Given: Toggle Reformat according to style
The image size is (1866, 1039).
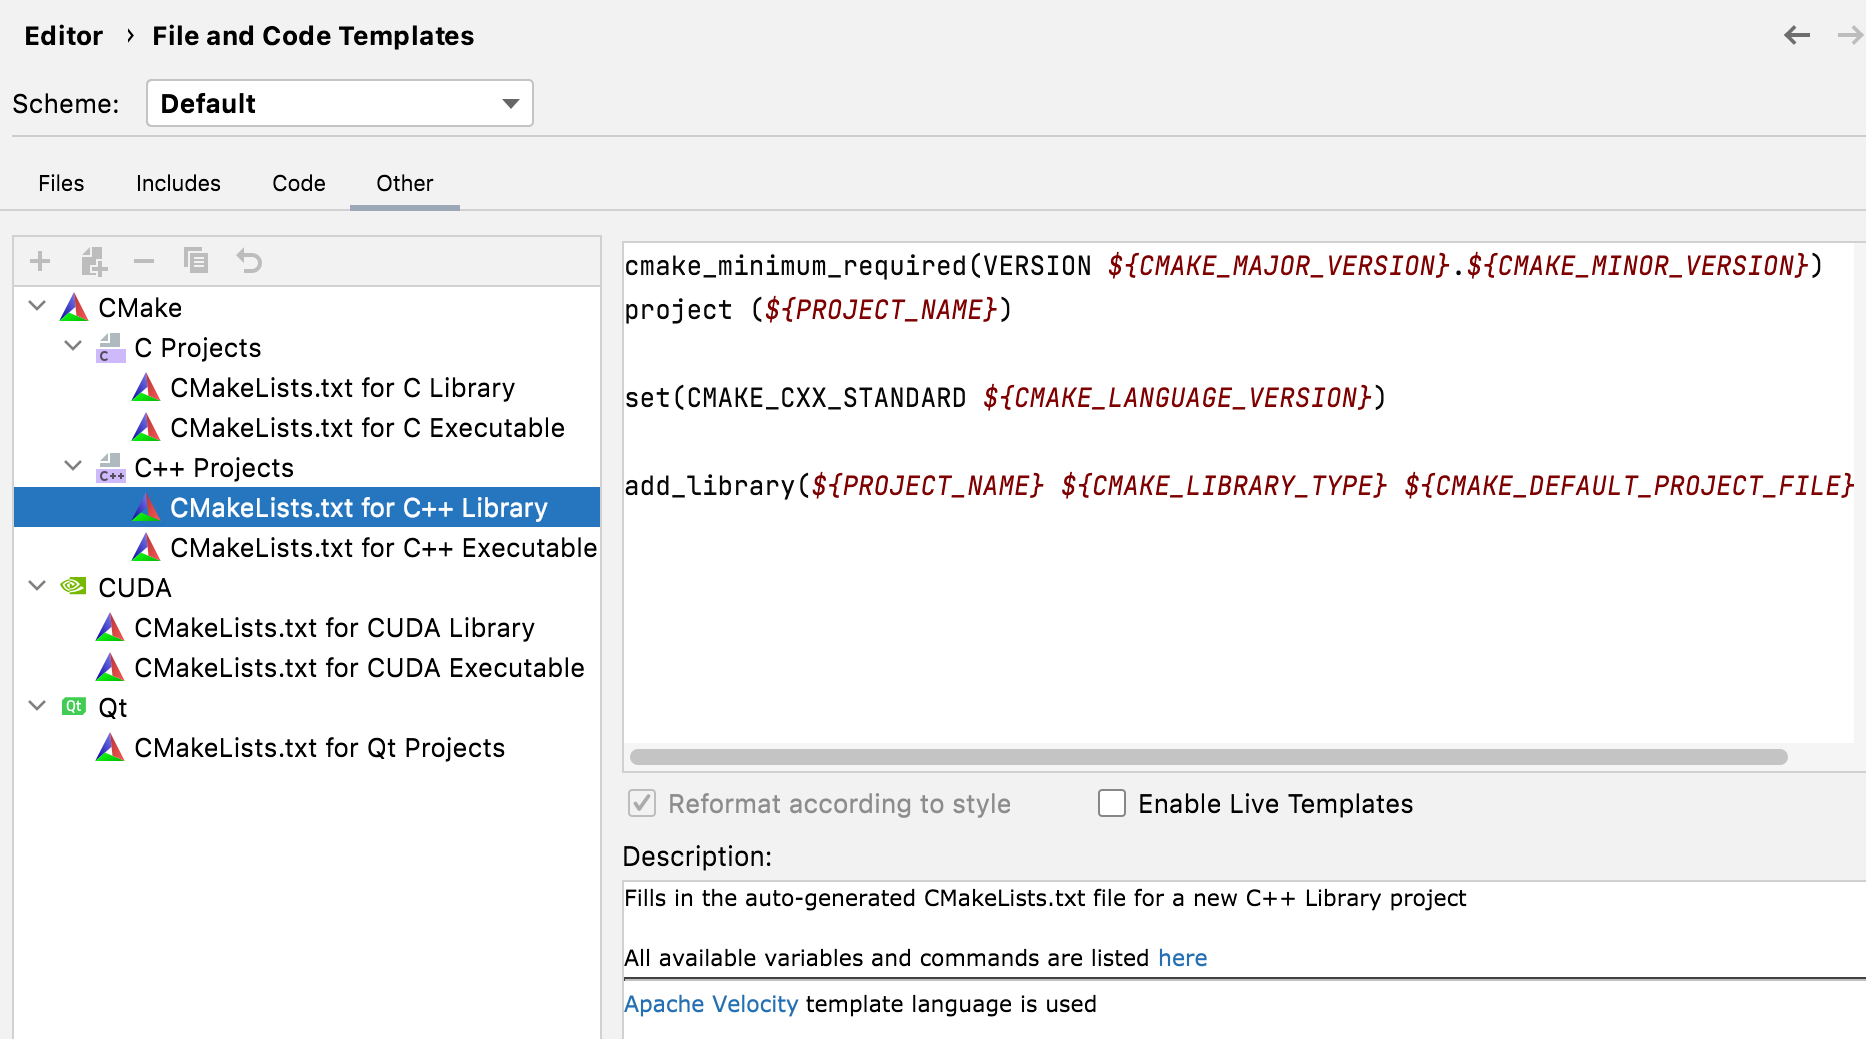Looking at the screenshot, I should (641, 803).
